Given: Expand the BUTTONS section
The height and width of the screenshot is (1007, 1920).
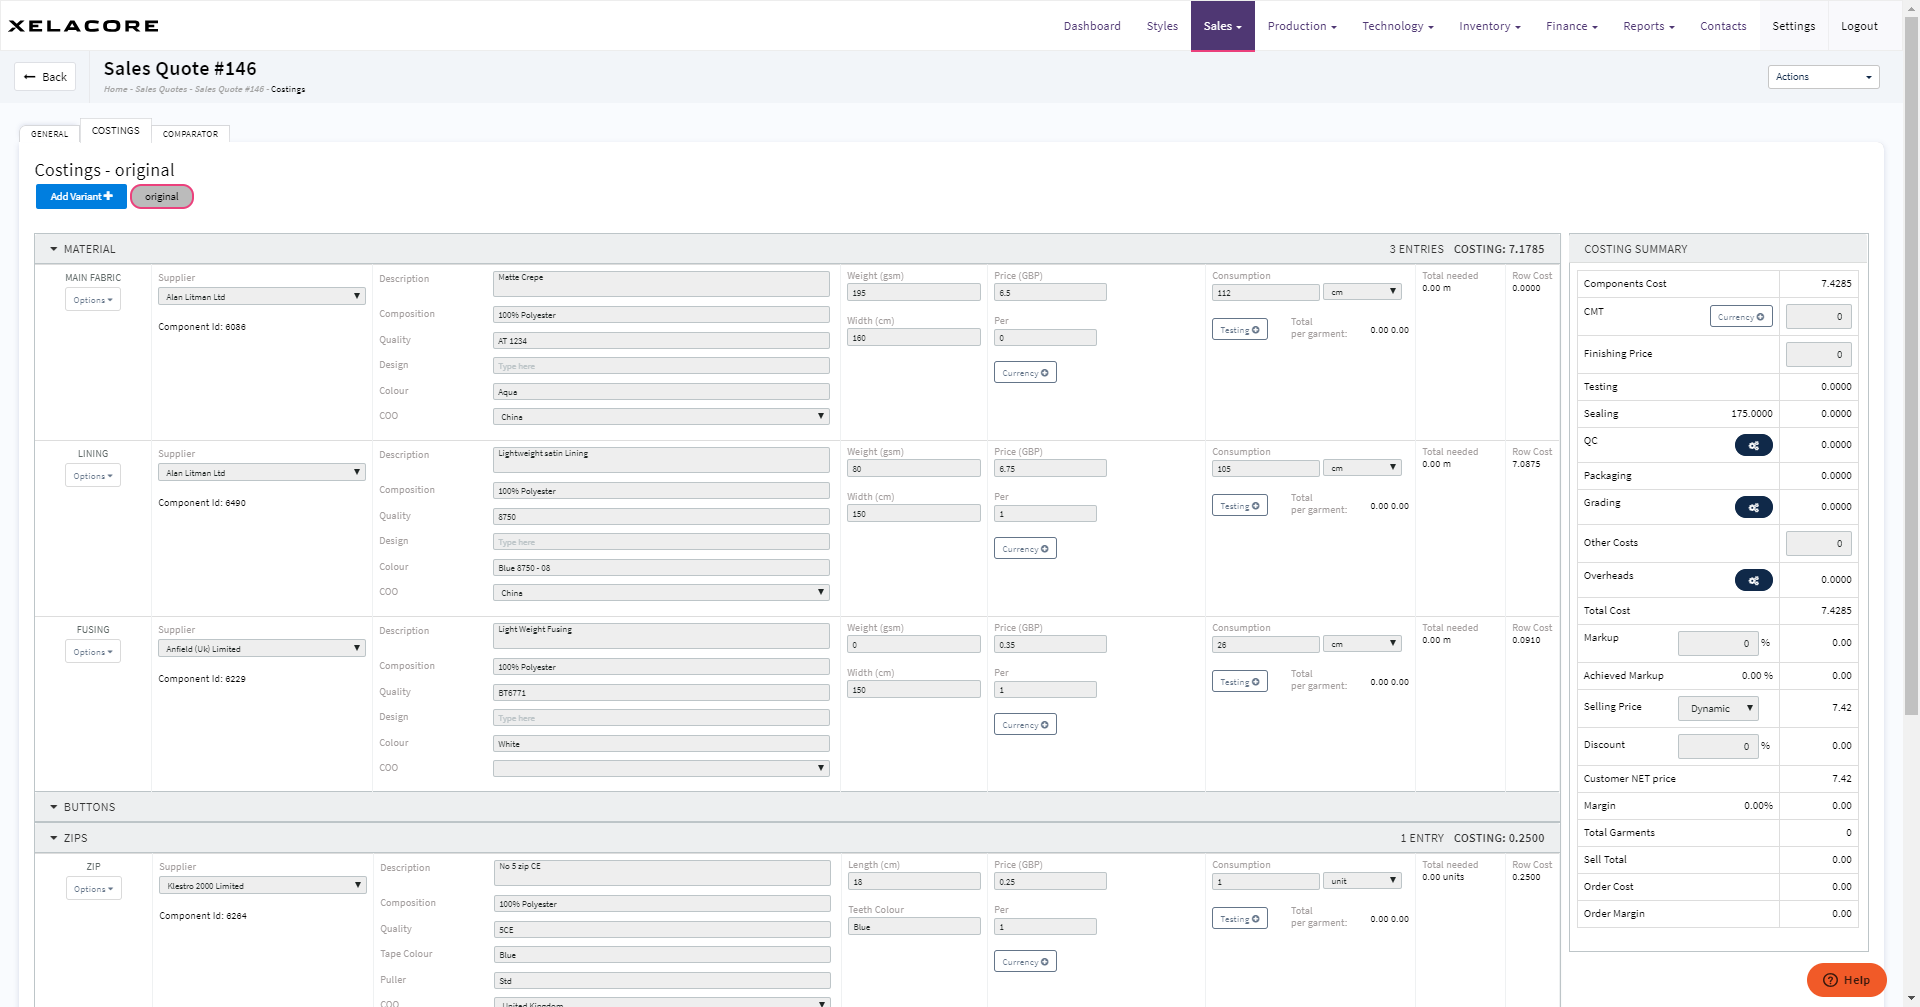Looking at the screenshot, I should click(x=55, y=807).
